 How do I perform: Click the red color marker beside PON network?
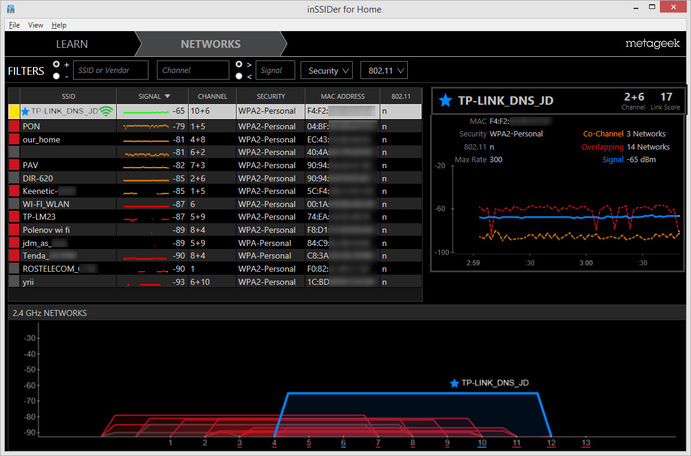coord(13,126)
